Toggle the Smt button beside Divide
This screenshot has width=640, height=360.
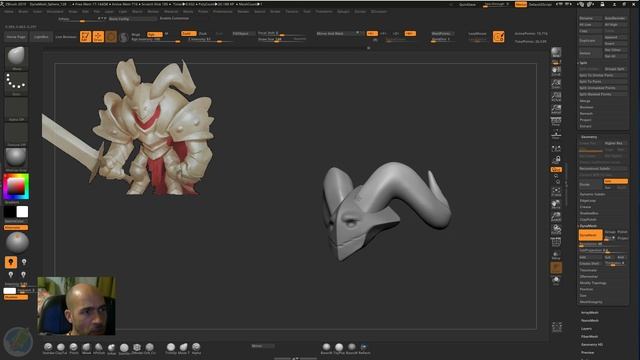(616, 181)
